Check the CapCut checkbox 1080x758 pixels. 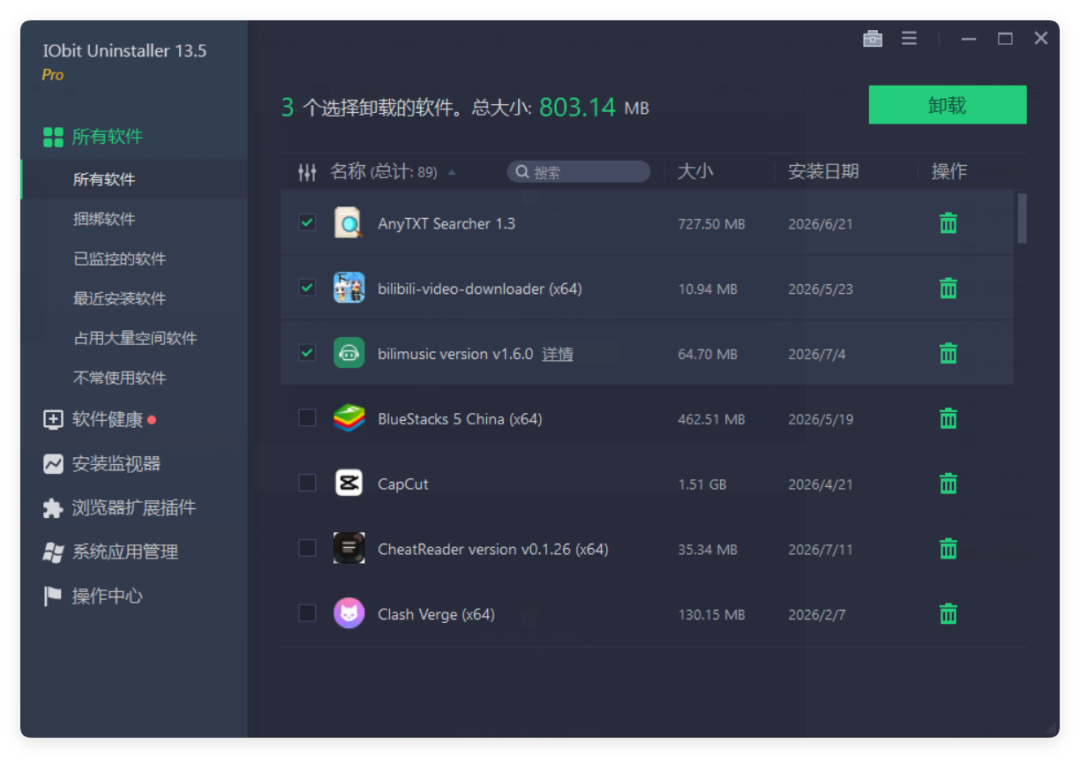(x=307, y=483)
